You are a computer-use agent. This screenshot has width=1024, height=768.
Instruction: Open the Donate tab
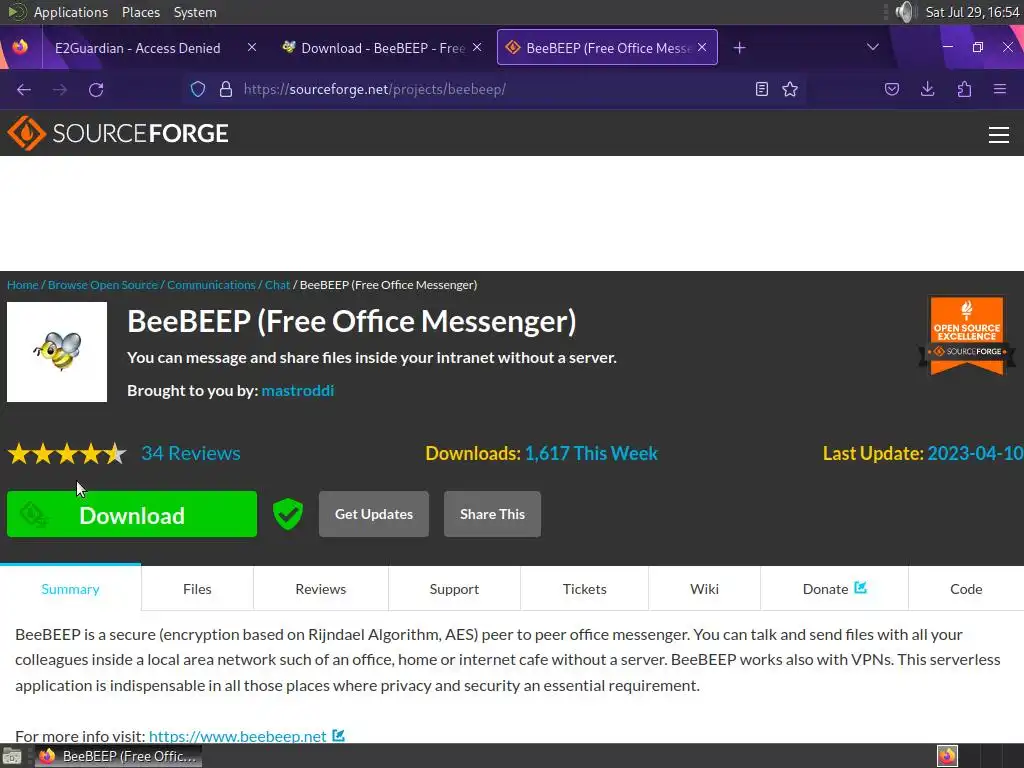[834, 588]
